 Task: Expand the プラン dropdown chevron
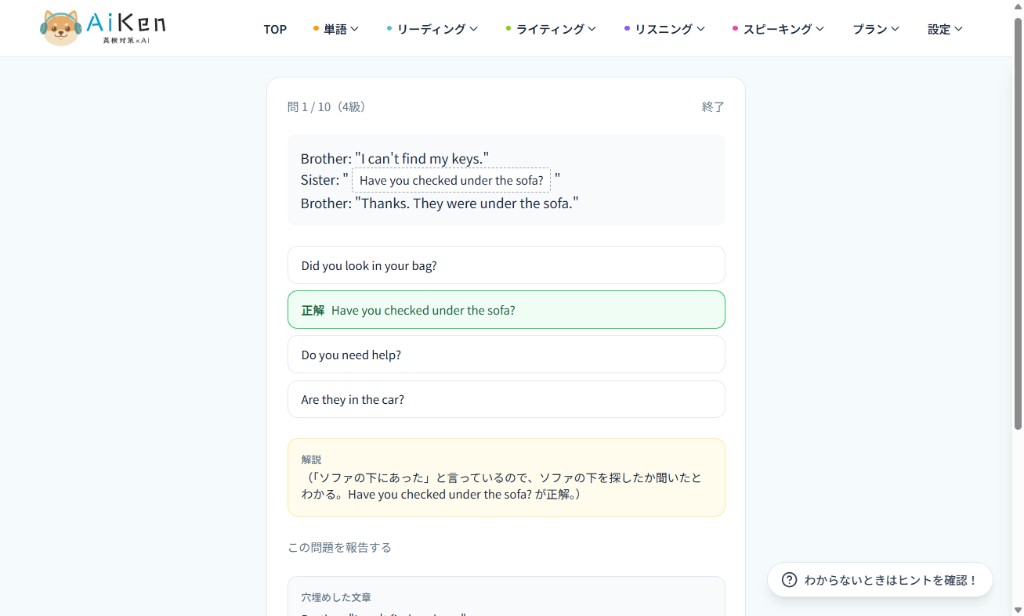[x=895, y=29]
